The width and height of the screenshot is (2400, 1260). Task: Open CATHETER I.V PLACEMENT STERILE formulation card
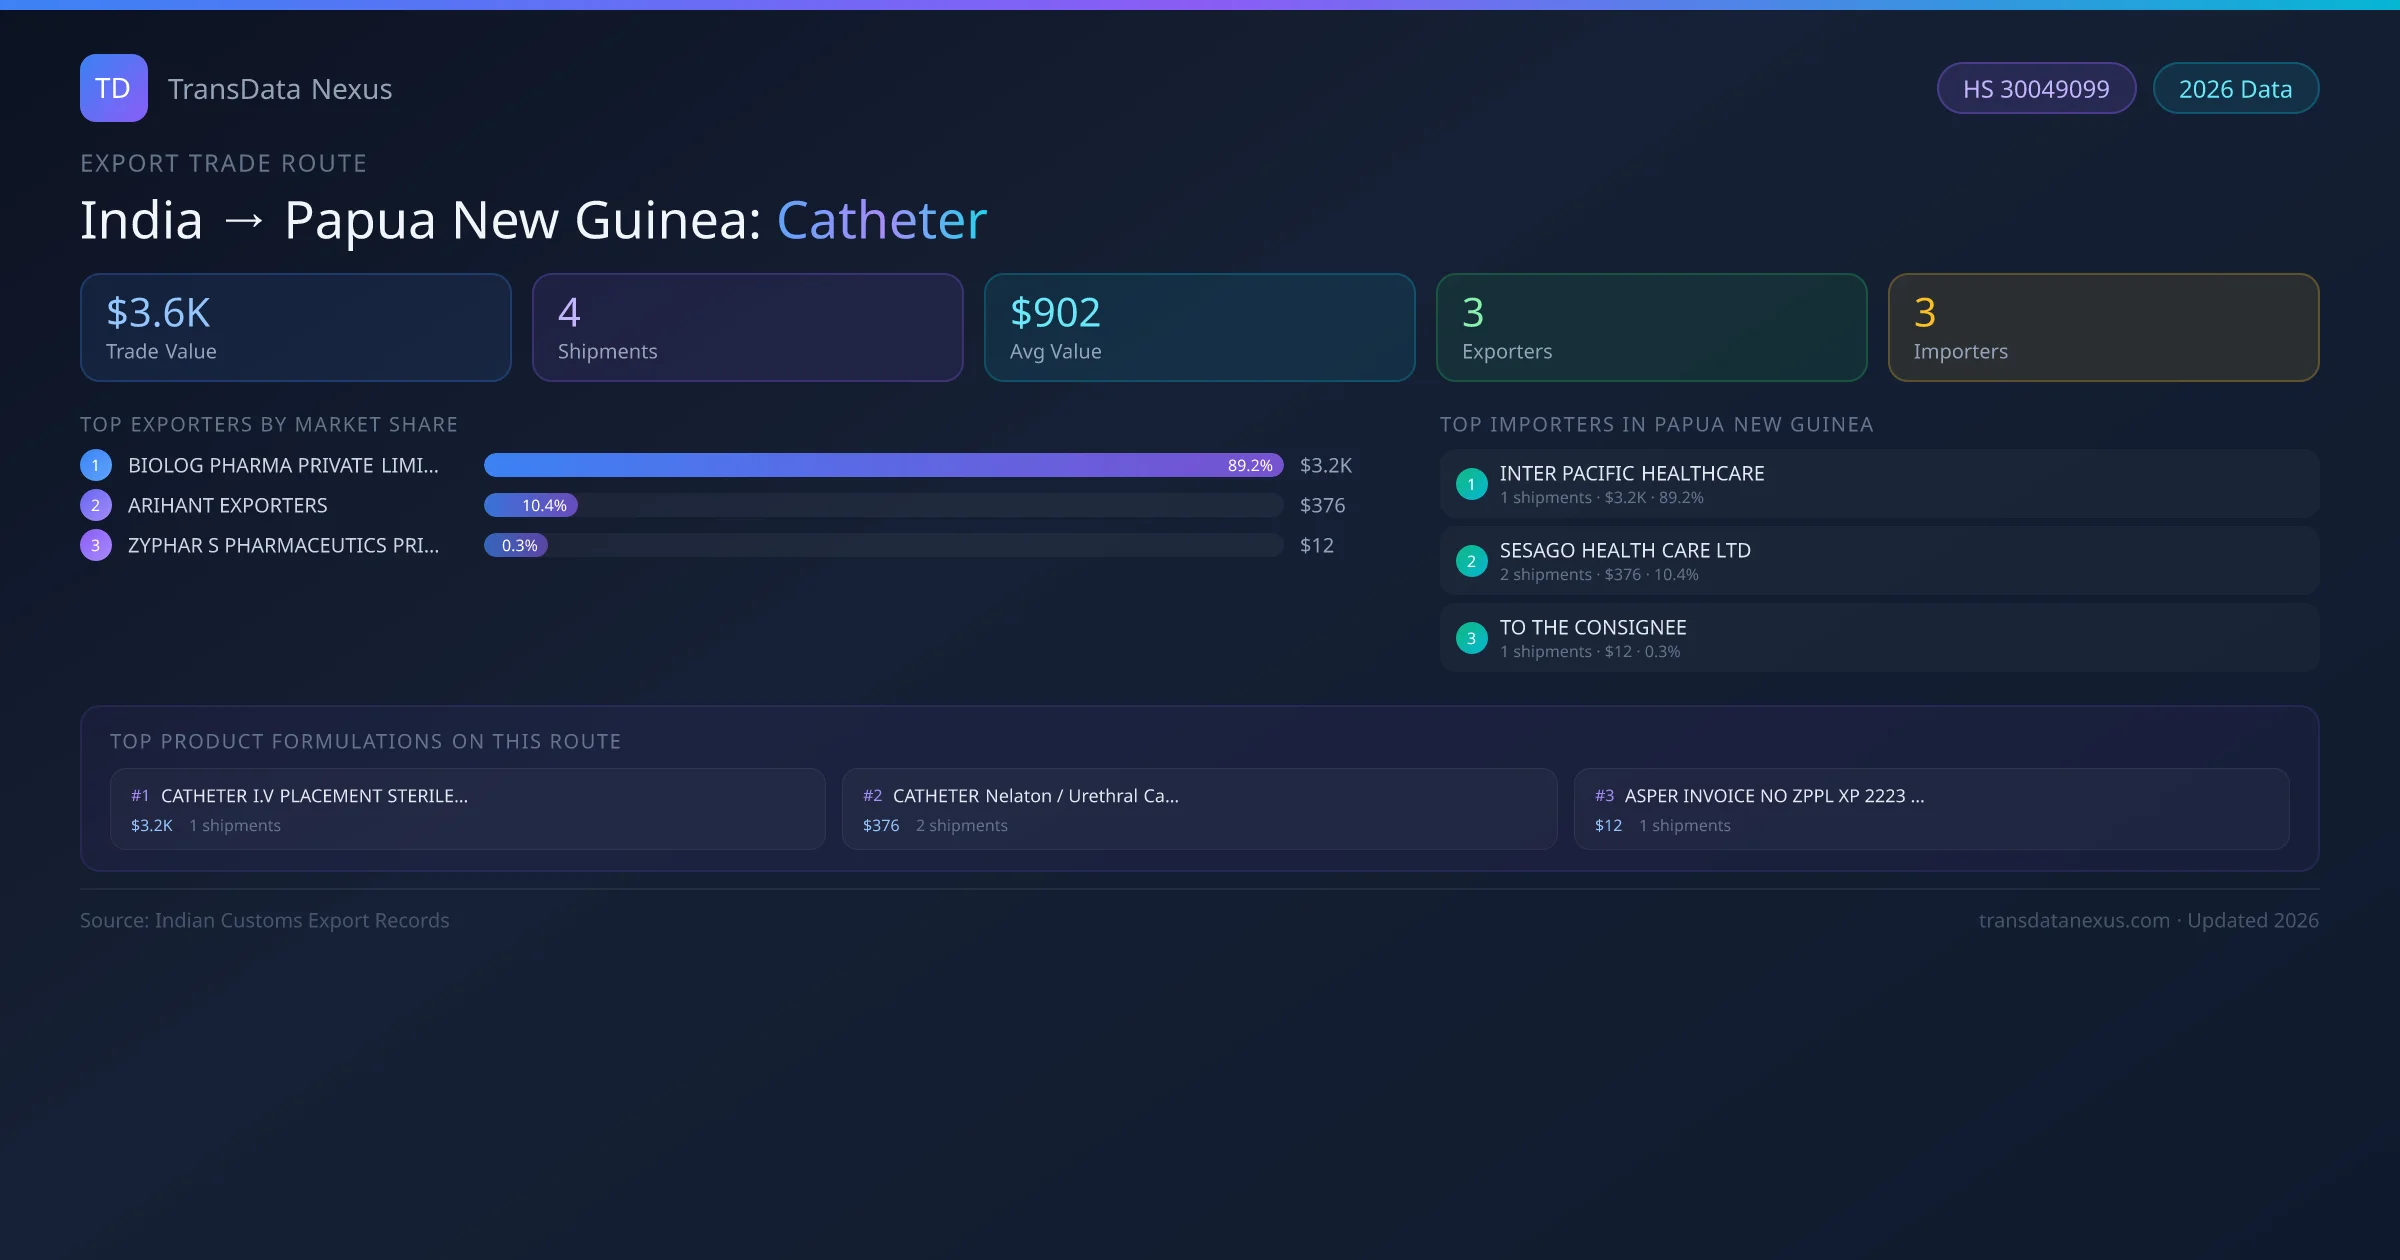467,809
